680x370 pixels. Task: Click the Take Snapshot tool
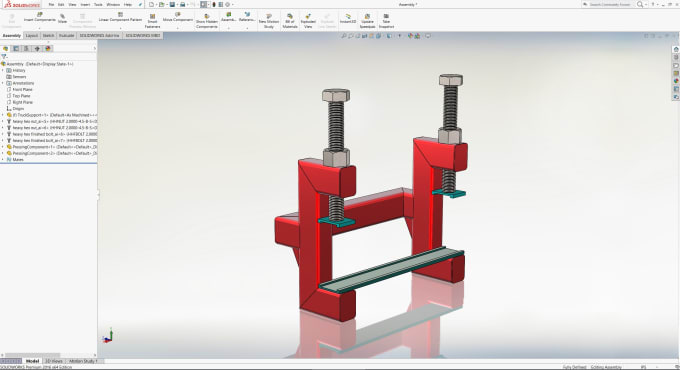pos(386,21)
